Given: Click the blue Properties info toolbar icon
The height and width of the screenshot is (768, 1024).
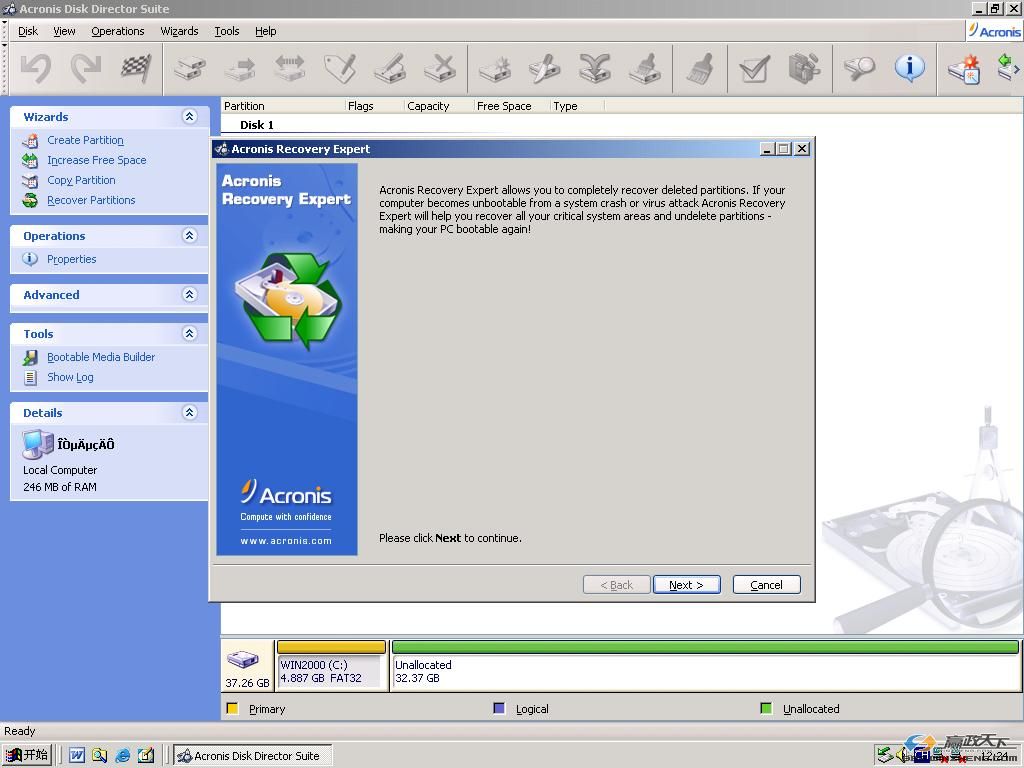Looking at the screenshot, I should pyautogui.click(x=910, y=69).
